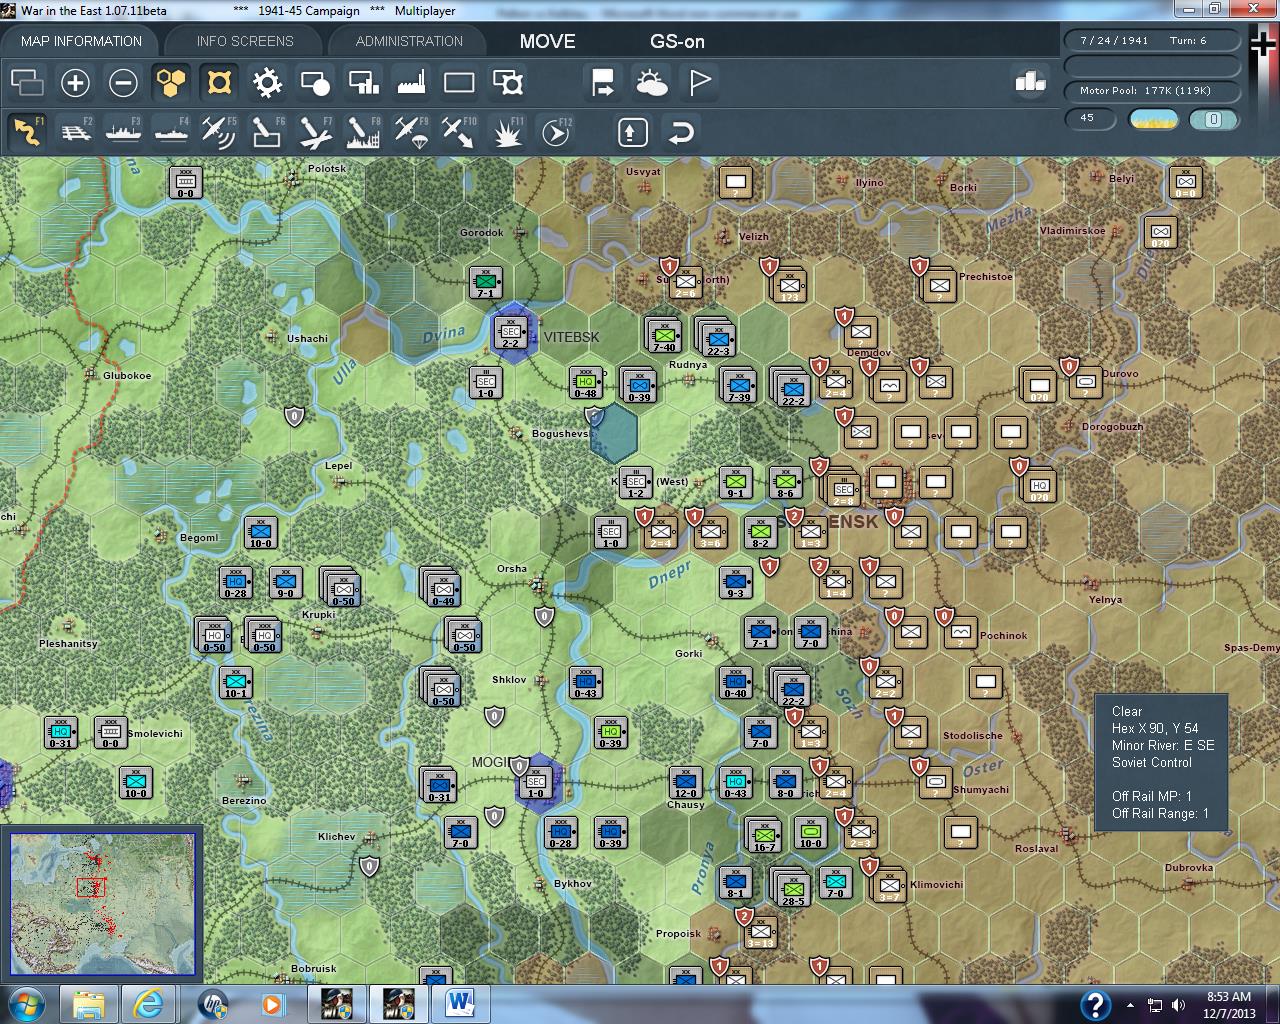
Task: Click the empty rectangle unit counter icon
Action: click(459, 82)
